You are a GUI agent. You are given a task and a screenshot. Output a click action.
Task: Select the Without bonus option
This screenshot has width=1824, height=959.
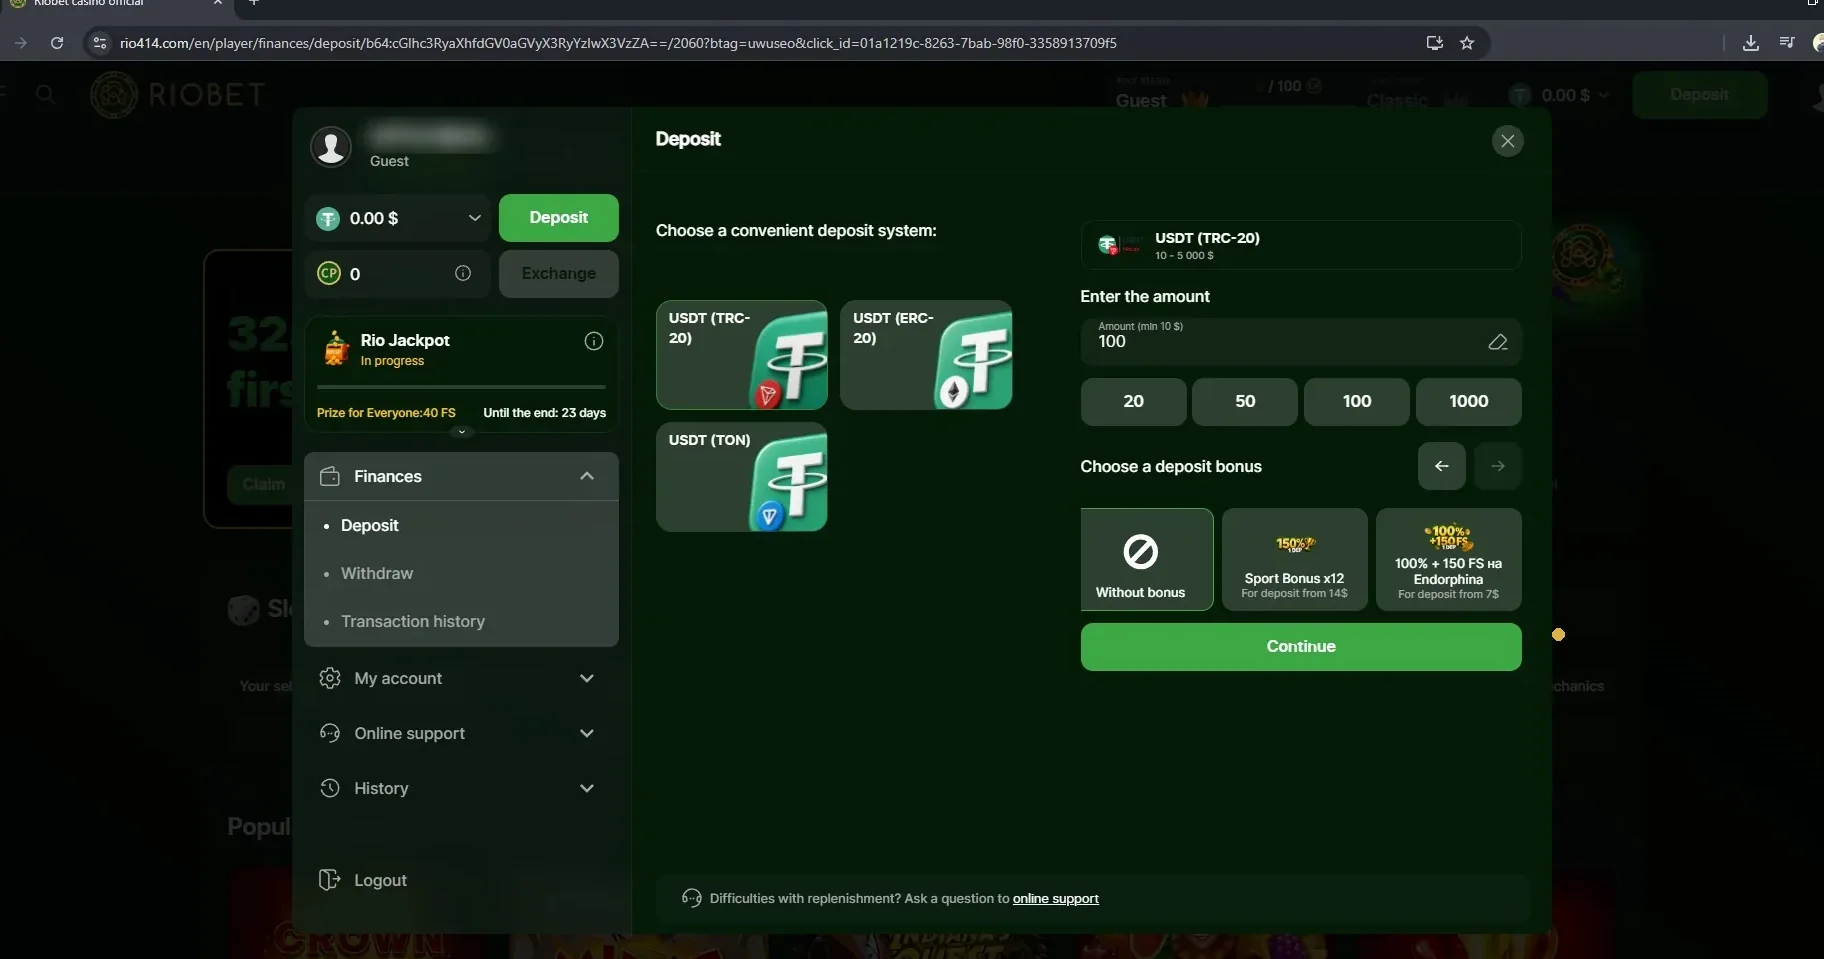tap(1147, 559)
